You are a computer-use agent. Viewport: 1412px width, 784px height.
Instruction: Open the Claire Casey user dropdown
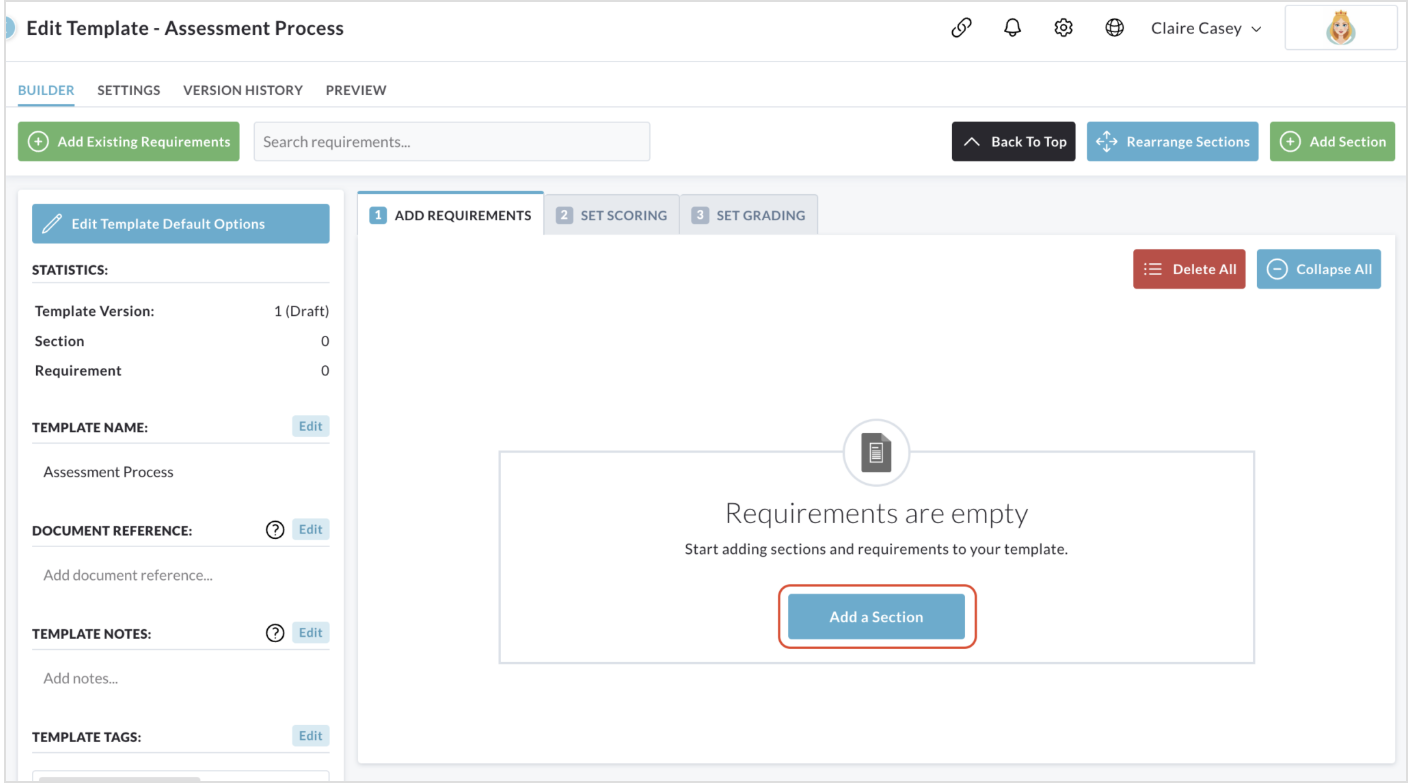pyautogui.click(x=1206, y=29)
